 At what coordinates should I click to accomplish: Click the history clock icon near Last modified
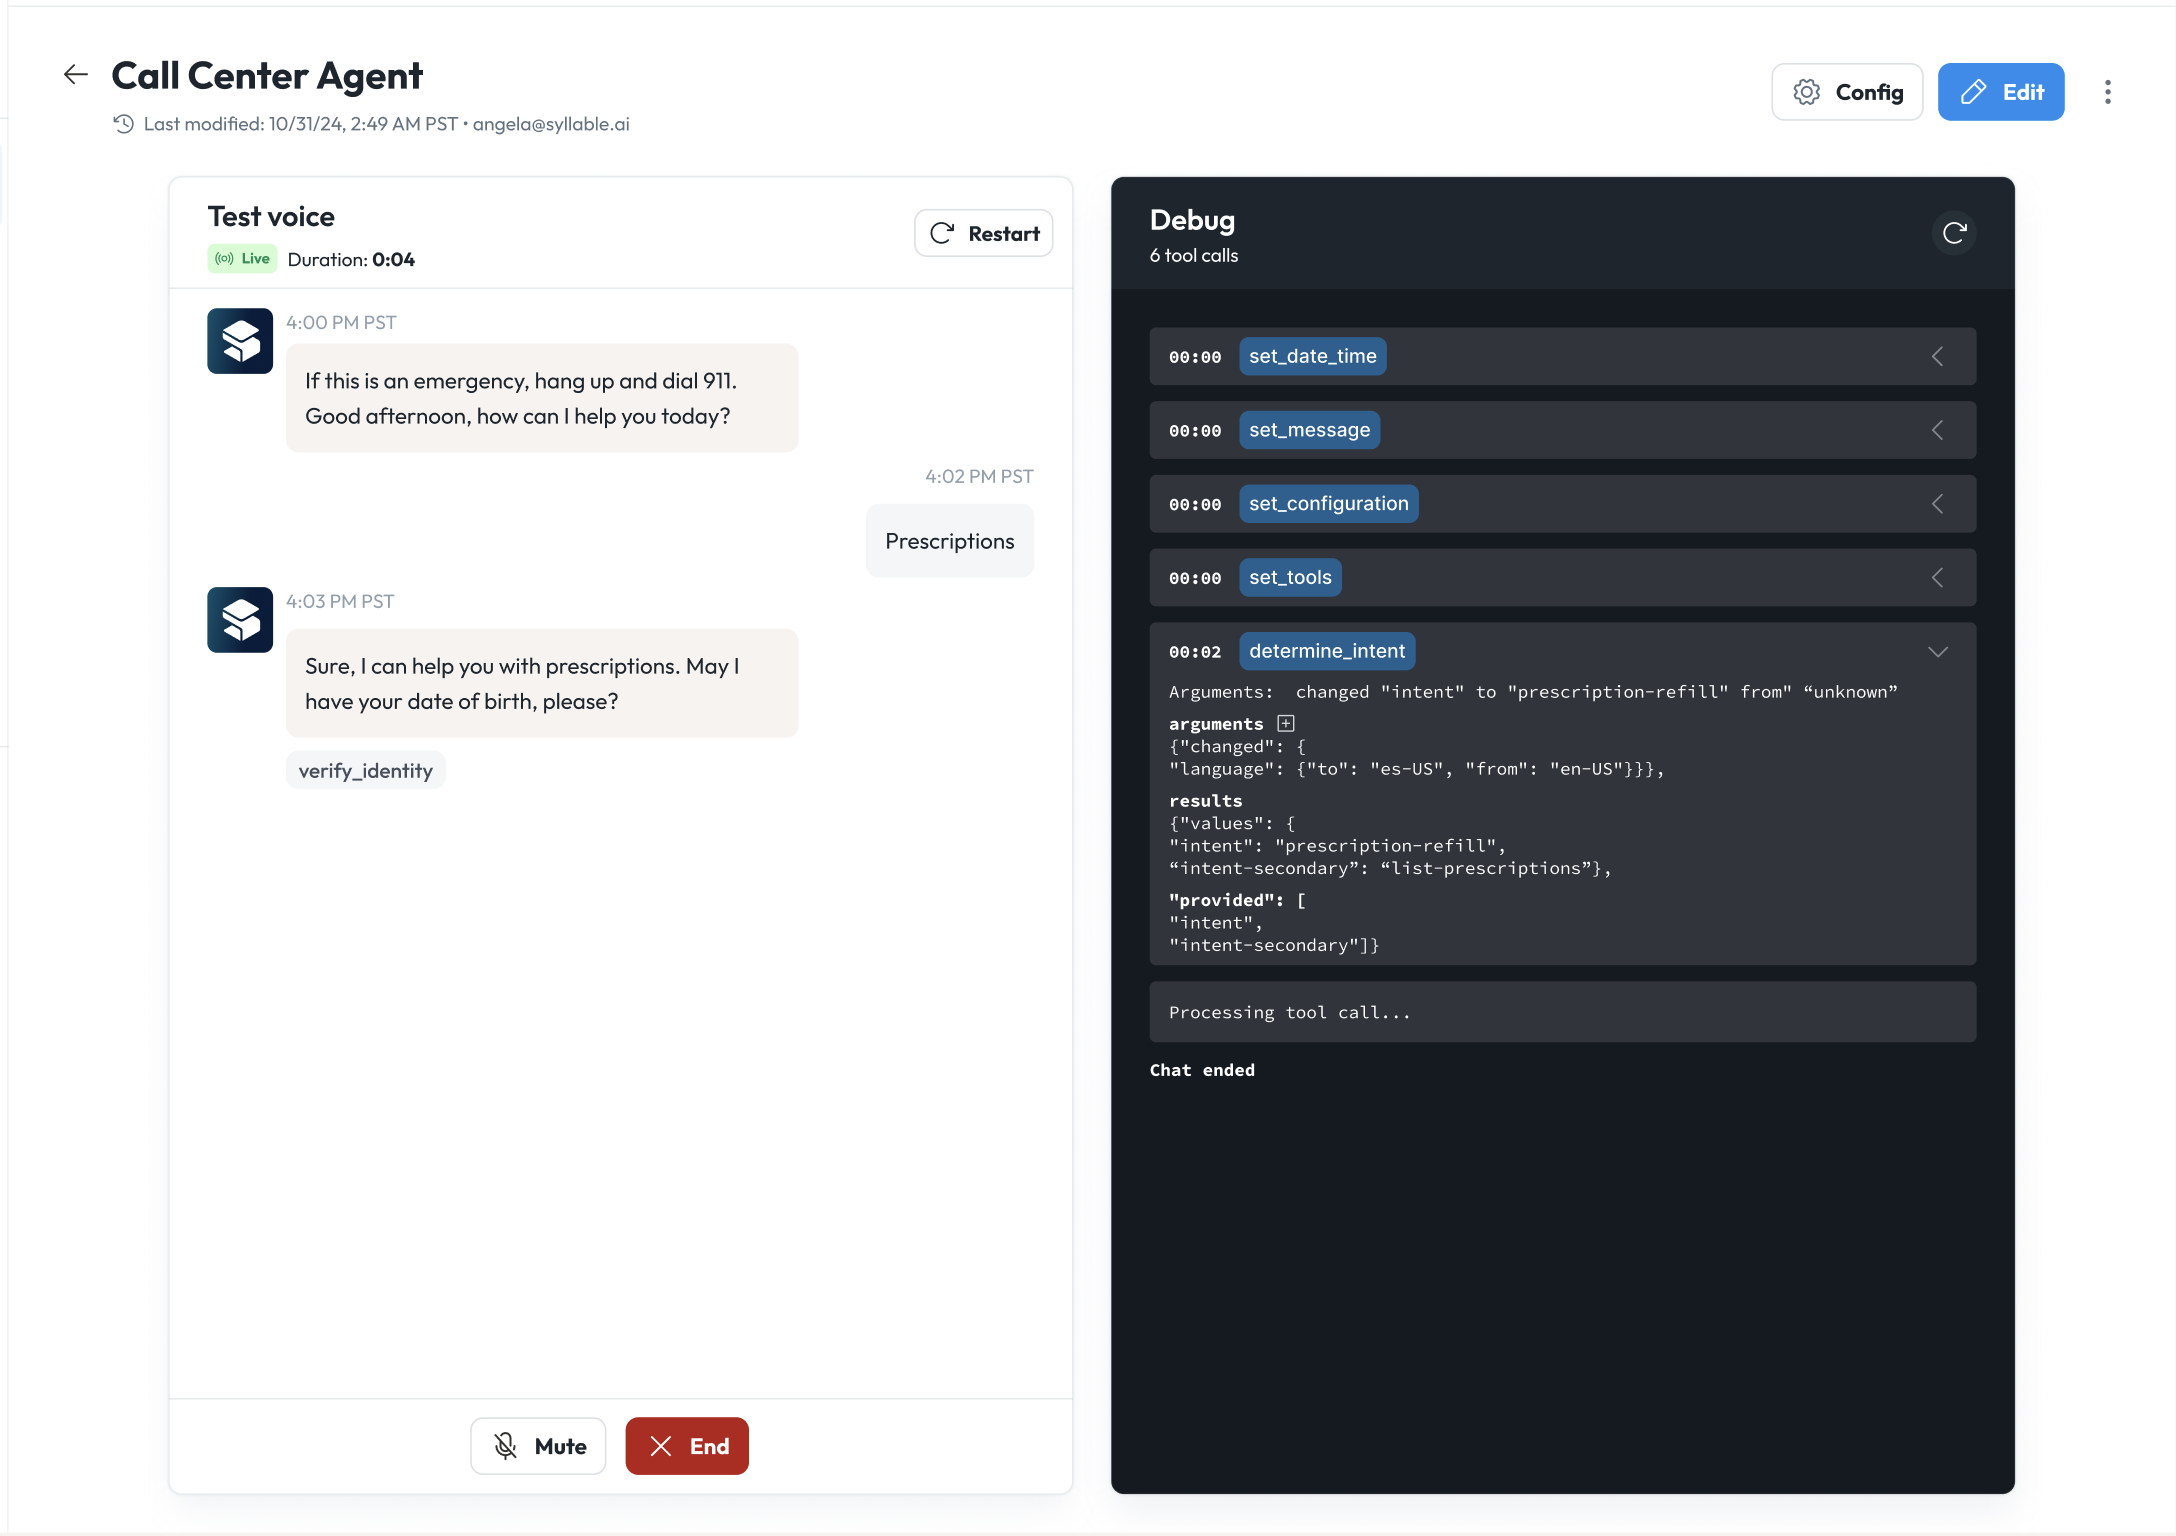pos(123,124)
